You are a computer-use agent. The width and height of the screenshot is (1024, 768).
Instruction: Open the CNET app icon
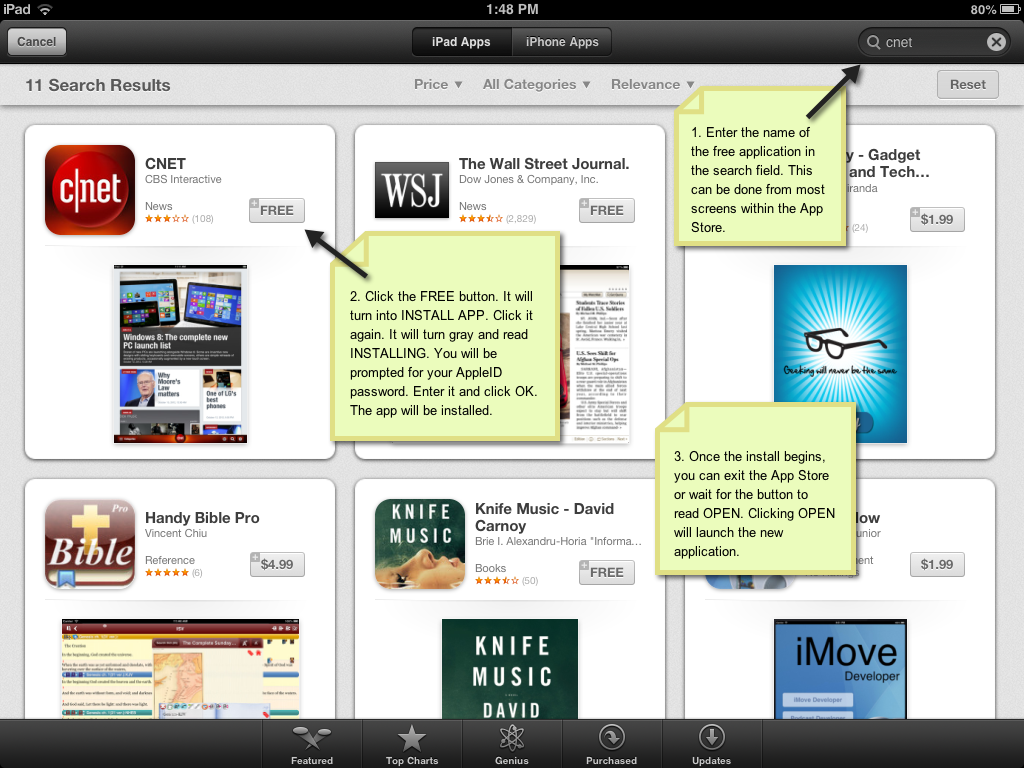click(x=90, y=190)
